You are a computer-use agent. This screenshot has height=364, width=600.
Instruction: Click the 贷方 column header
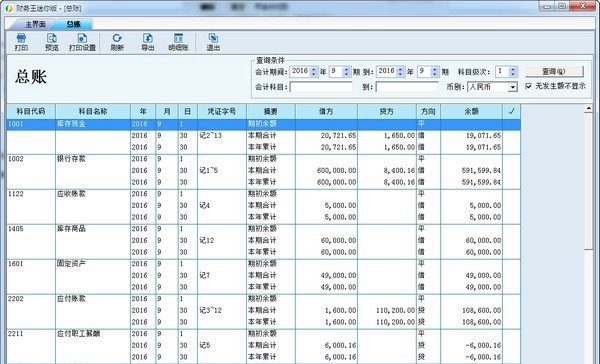(x=387, y=111)
